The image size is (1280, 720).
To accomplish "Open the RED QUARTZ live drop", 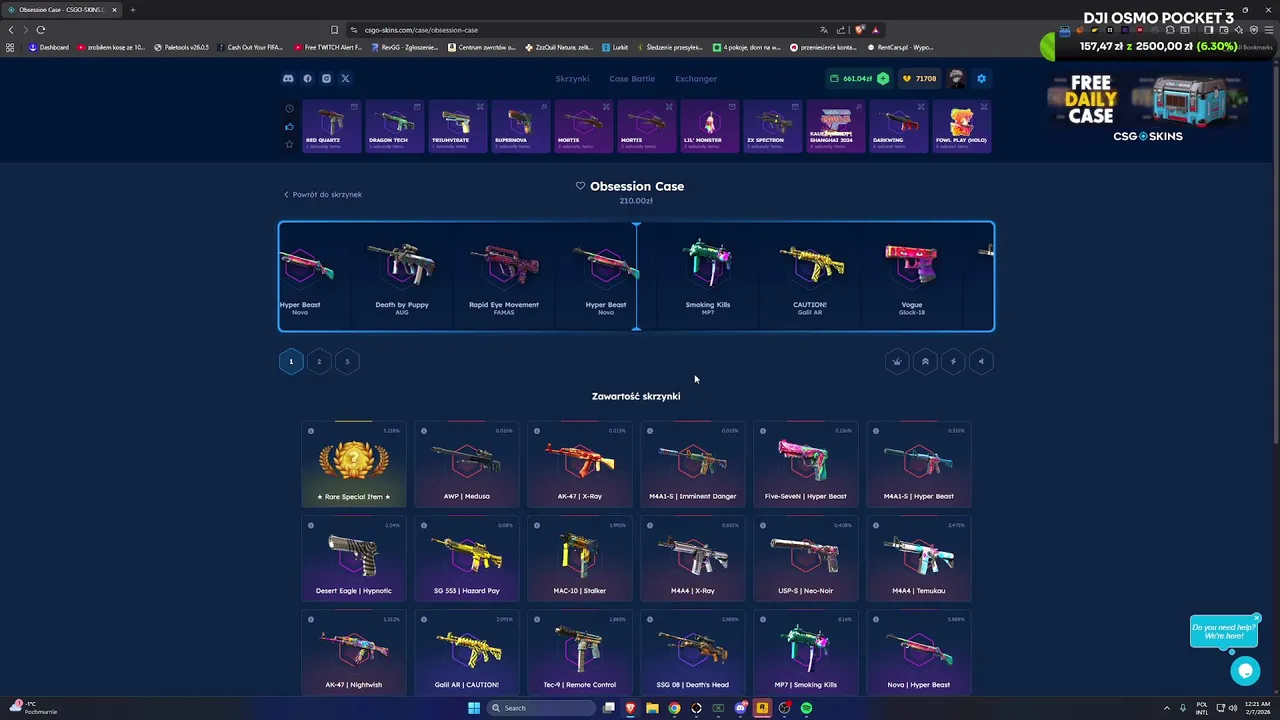I will [332, 126].
